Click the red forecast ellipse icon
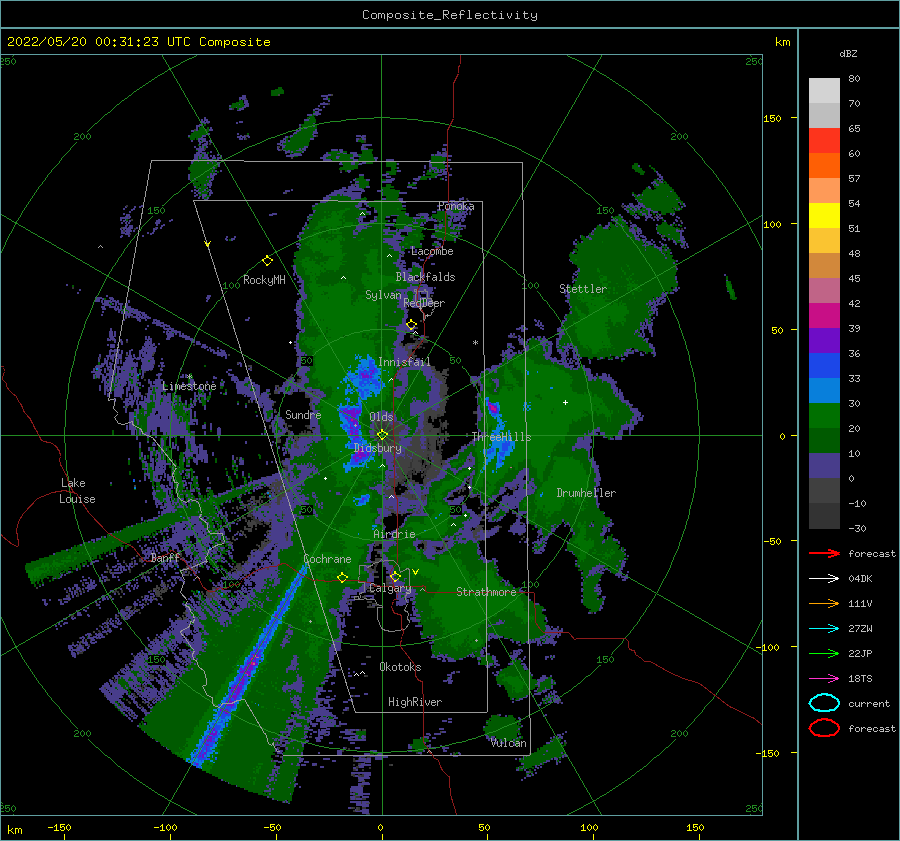 point(824,728)
